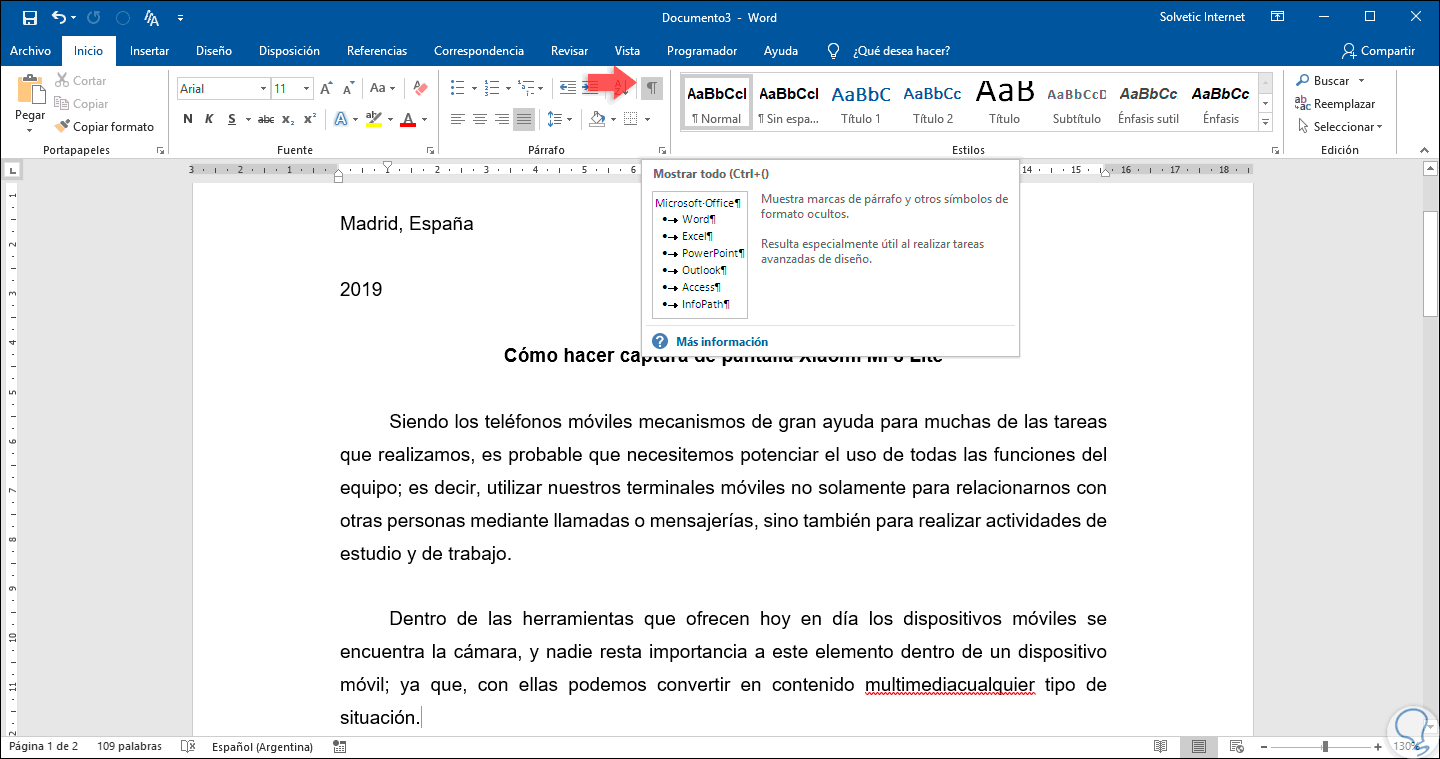Open the Insertar ribbon tab

(x=149, y=51)
